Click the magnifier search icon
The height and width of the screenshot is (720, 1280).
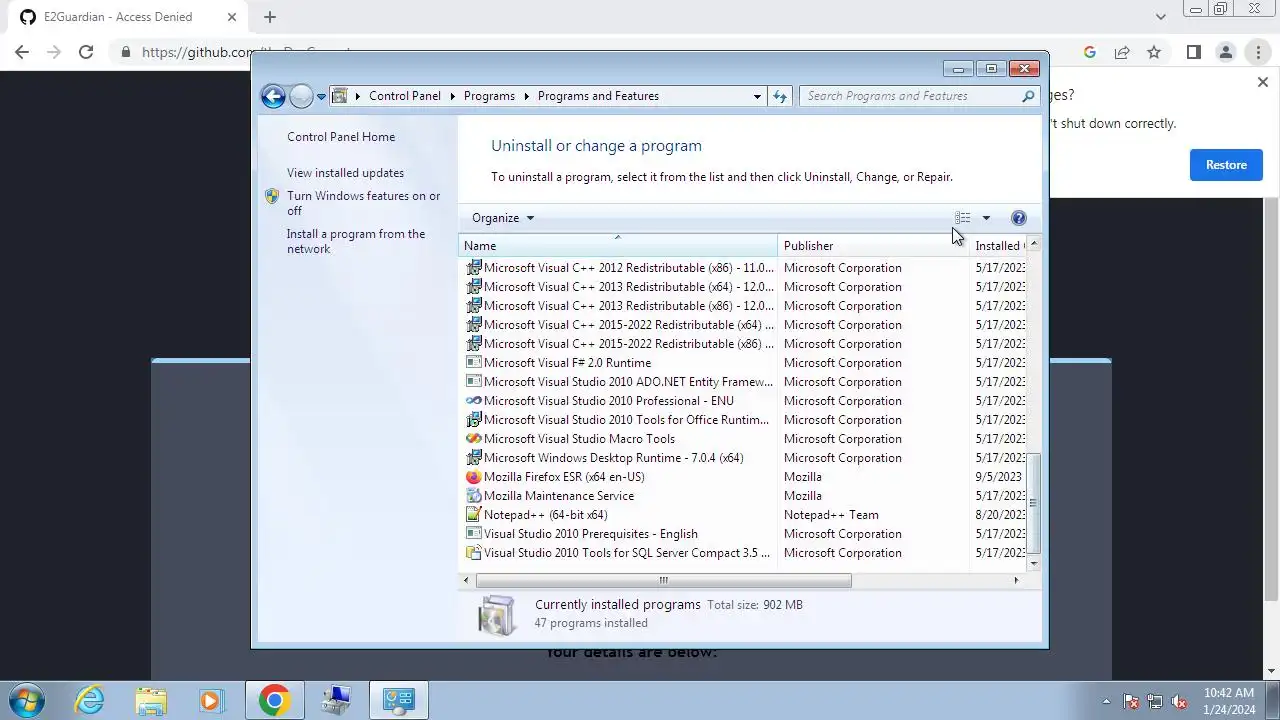point(1028,96)
